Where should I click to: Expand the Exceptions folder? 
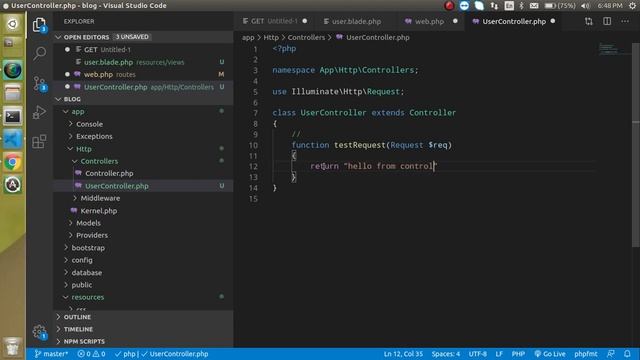pyautogui.click(x=143, y=136)
